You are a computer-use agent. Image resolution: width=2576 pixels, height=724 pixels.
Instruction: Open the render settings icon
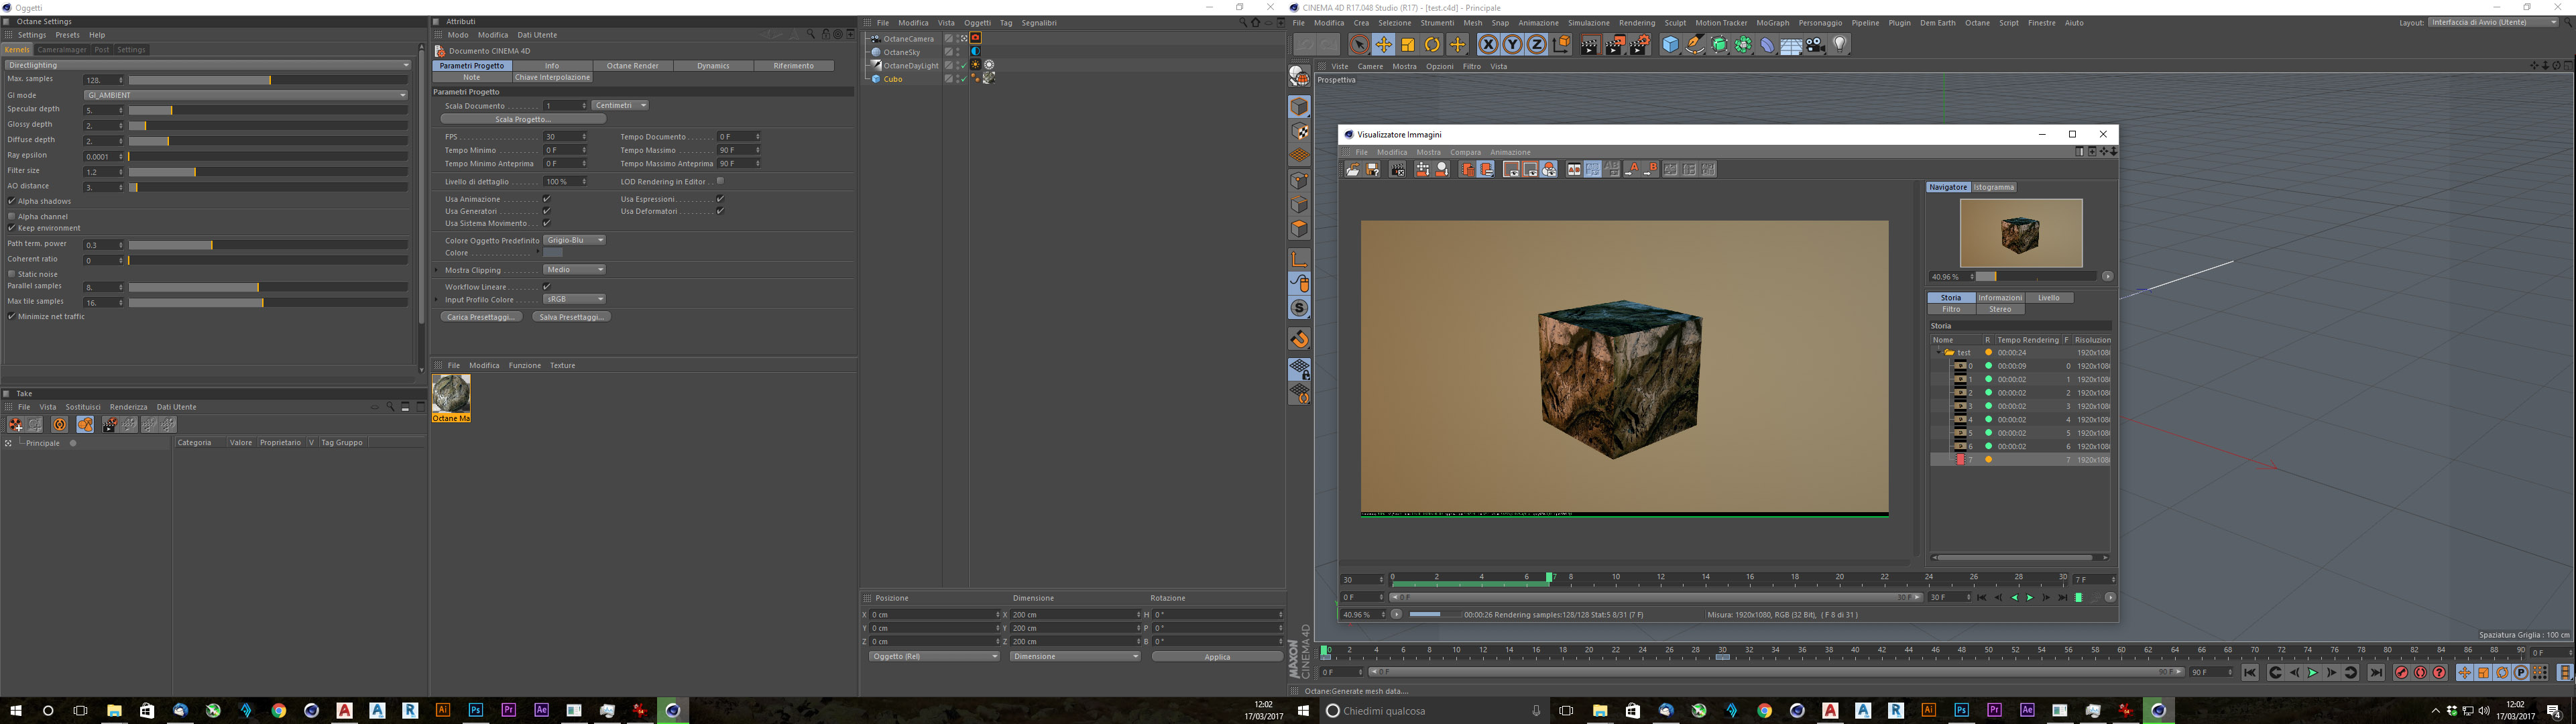tap(1639, 45)
